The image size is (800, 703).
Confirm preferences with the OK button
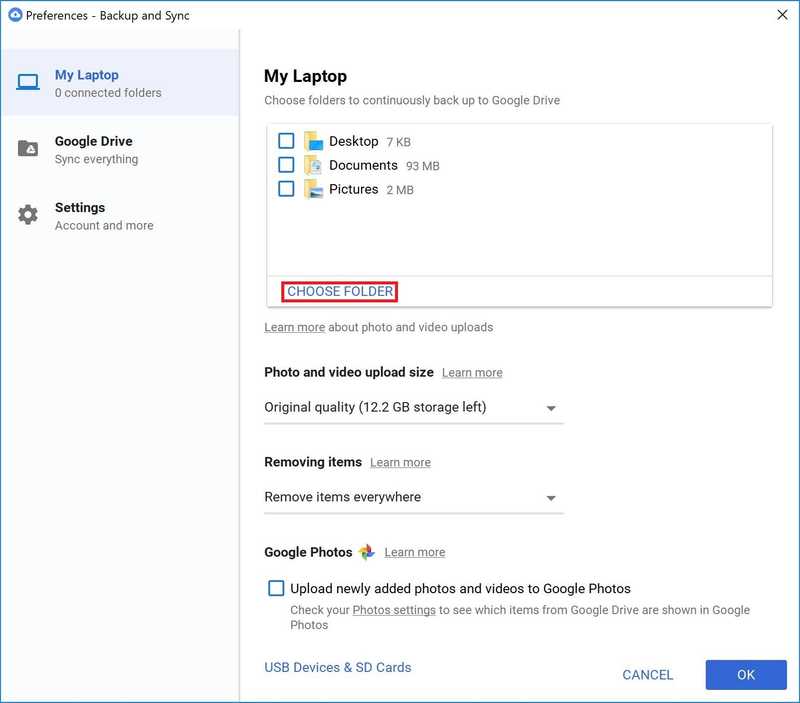(745, 674)
